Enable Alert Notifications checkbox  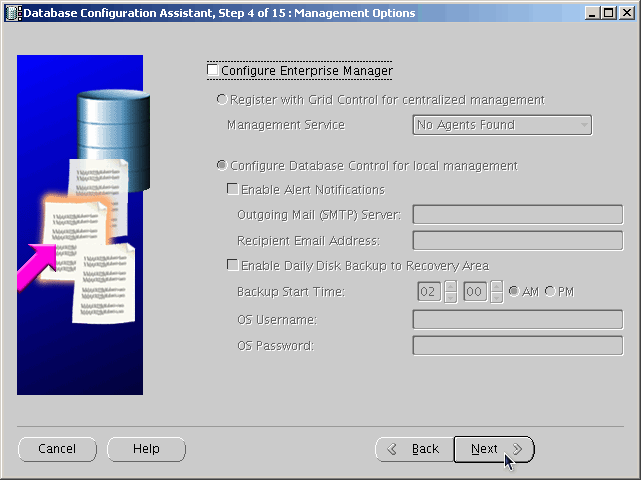pos(233,190)
